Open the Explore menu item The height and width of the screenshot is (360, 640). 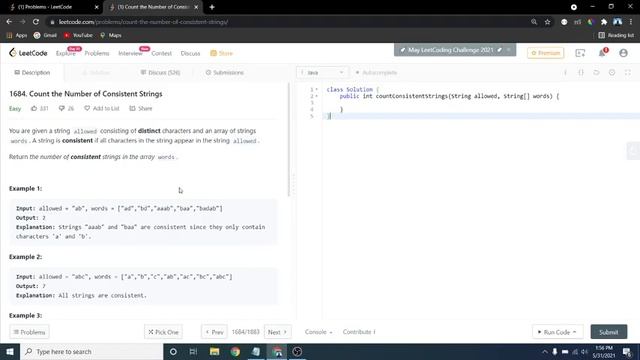[x=65, y=53]
